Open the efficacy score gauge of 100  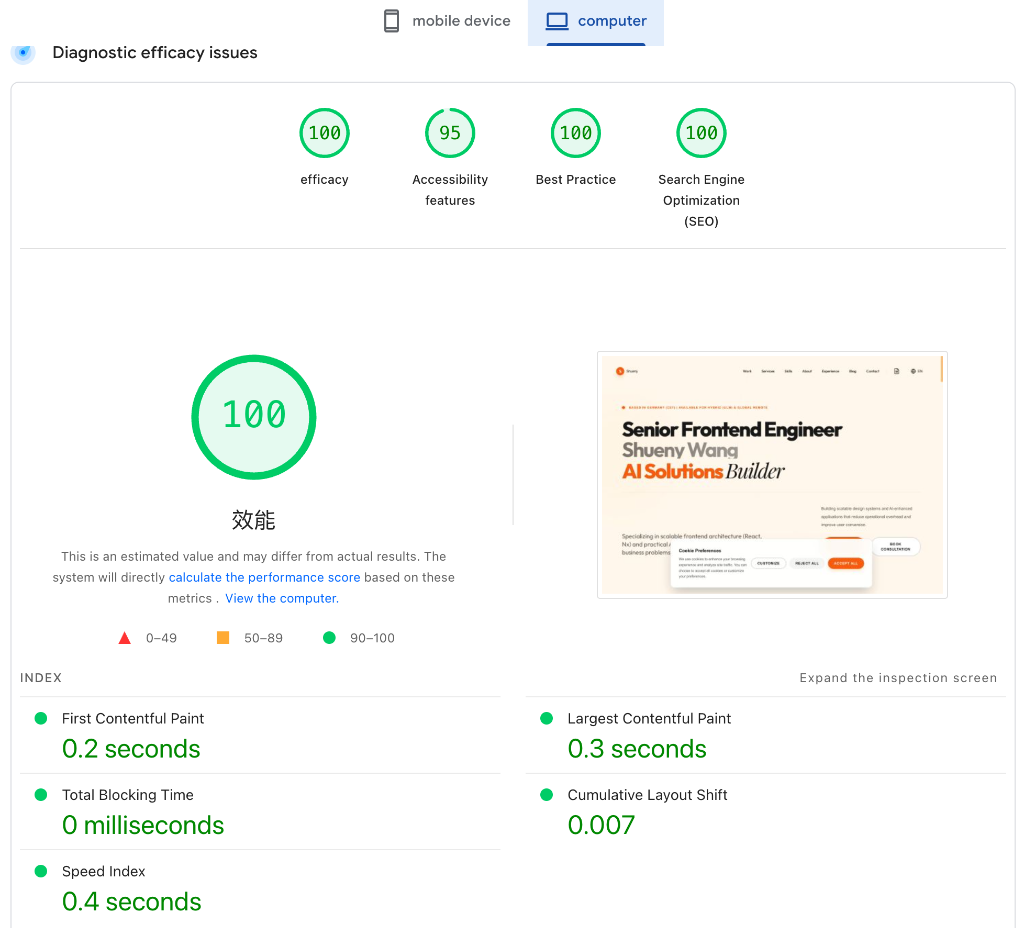point(324,133)
